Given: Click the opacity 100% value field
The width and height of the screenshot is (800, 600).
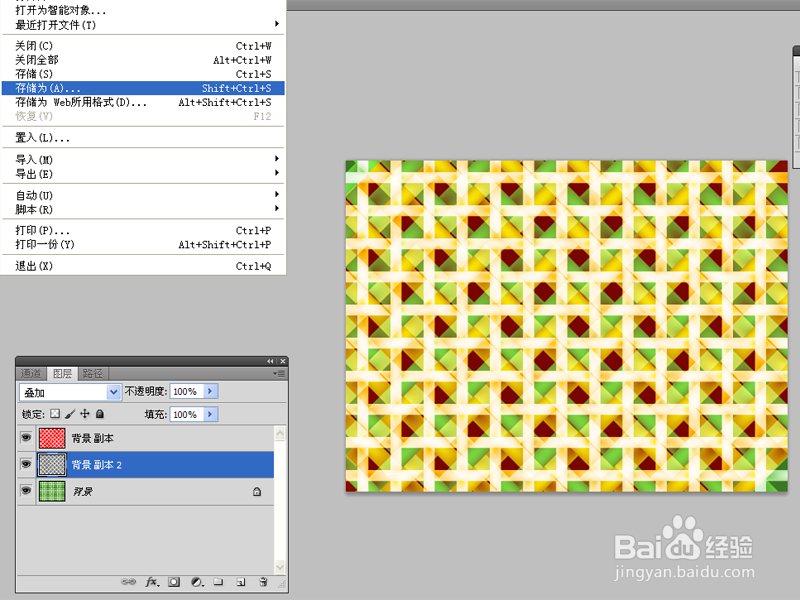Looking at the screenshot, I should [187, 391].
